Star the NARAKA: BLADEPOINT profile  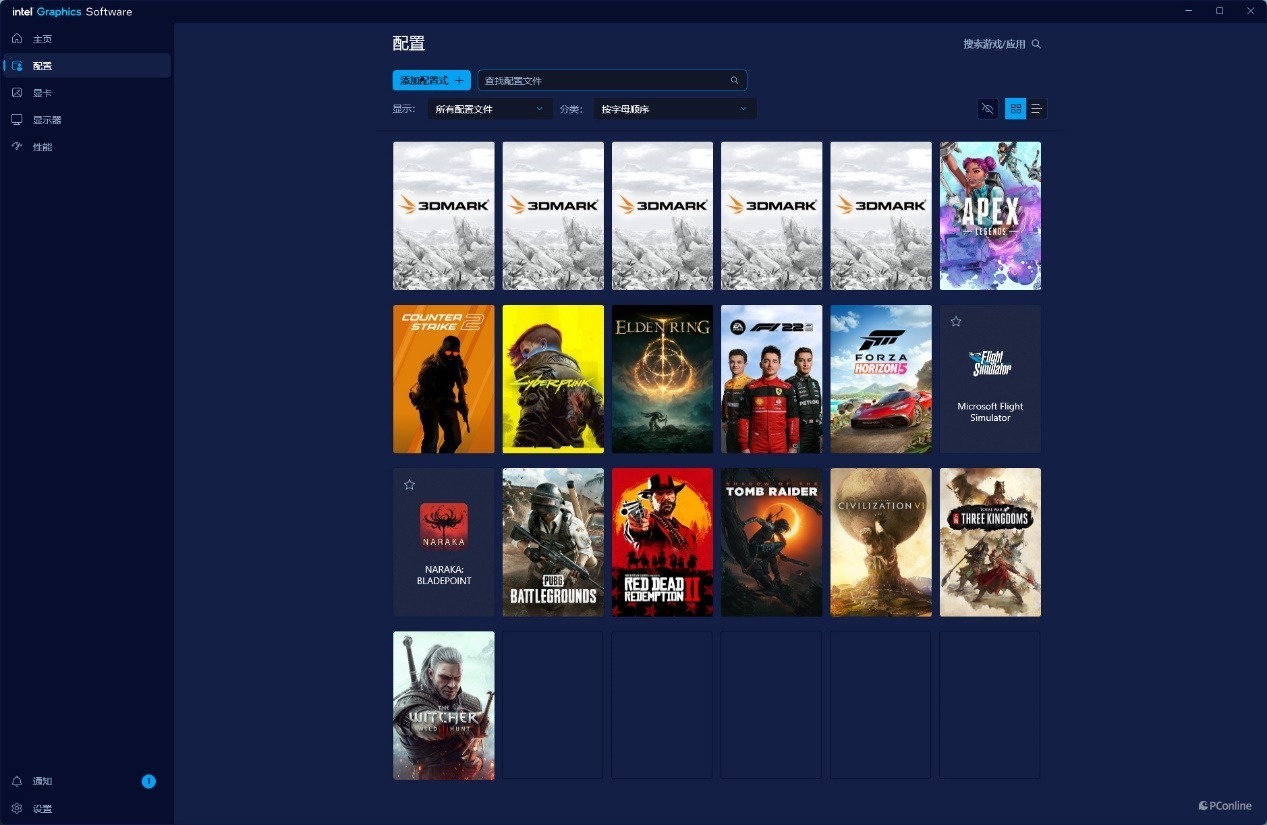(409, 485)
